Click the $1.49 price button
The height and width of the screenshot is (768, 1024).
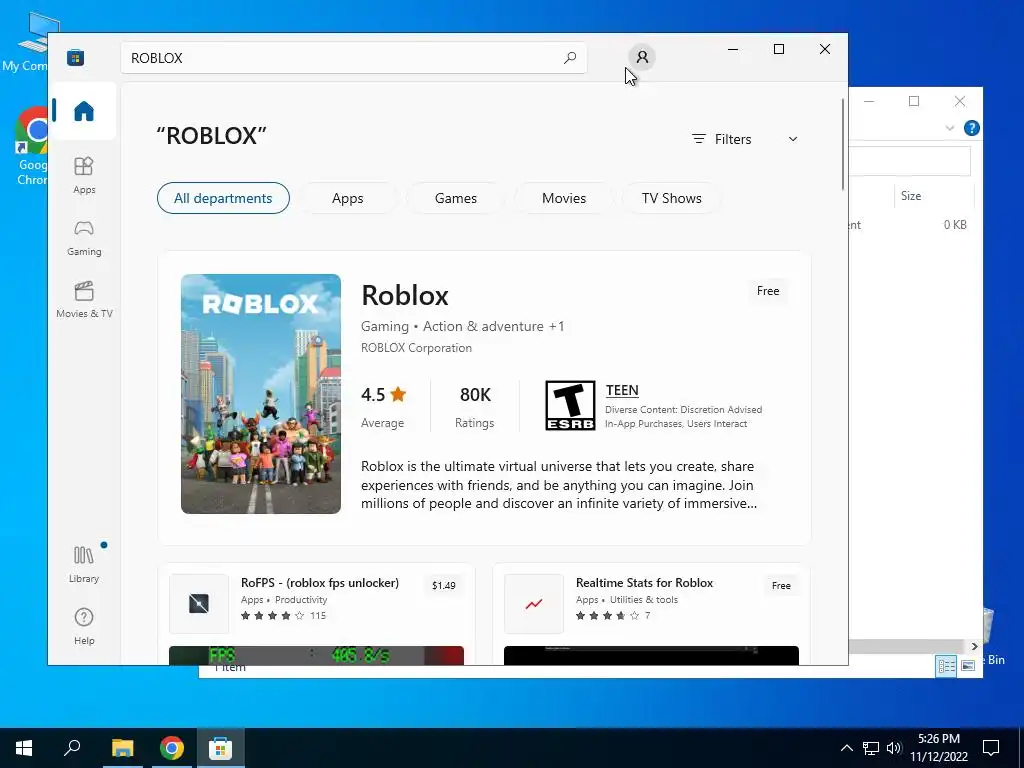443,585
